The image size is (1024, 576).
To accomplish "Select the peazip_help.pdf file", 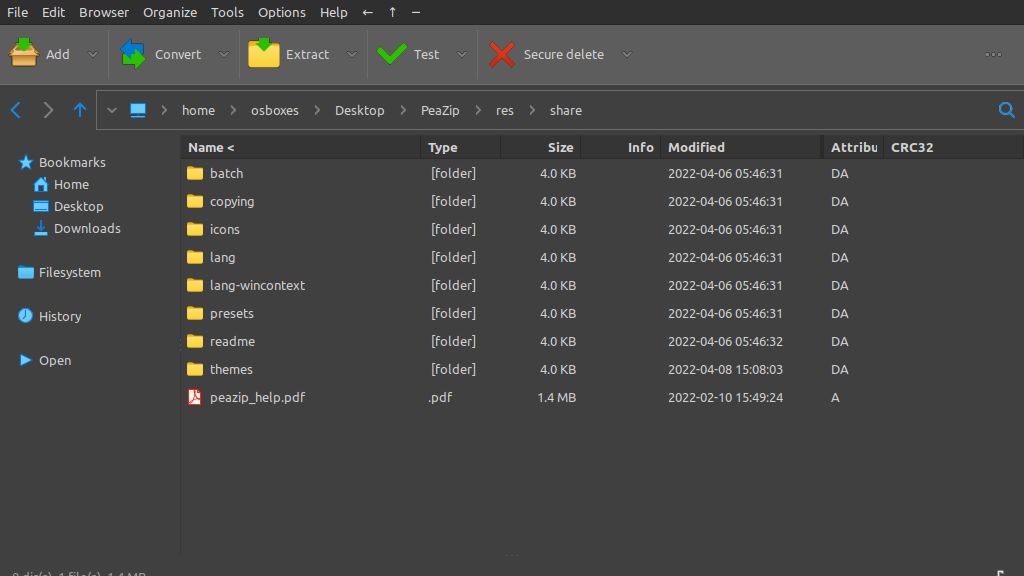I will point(257,397).
